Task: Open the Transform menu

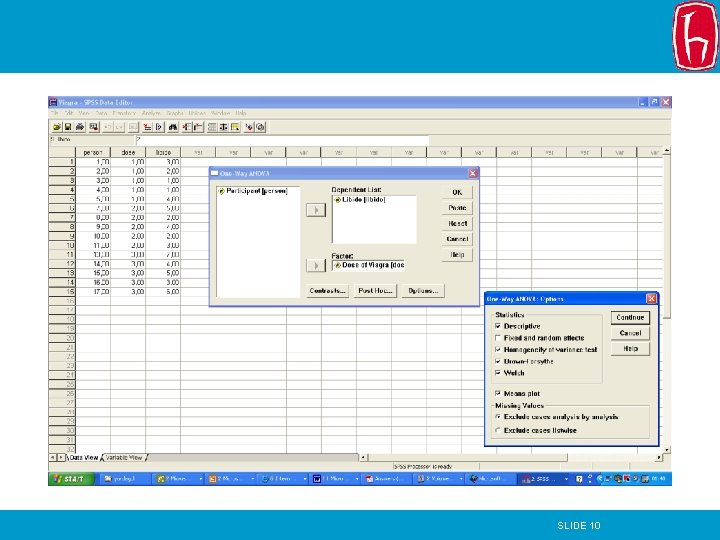Action: click(x=124, y=113)
